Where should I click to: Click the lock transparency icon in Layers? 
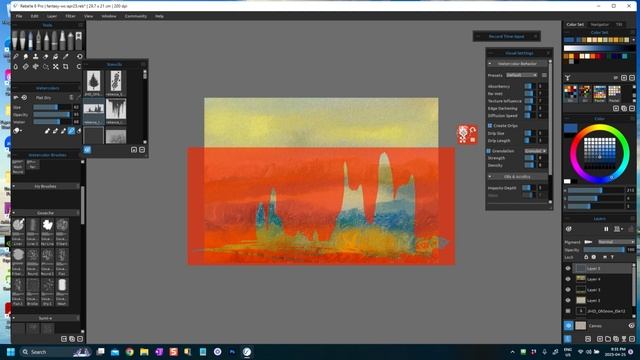point(586,257)
